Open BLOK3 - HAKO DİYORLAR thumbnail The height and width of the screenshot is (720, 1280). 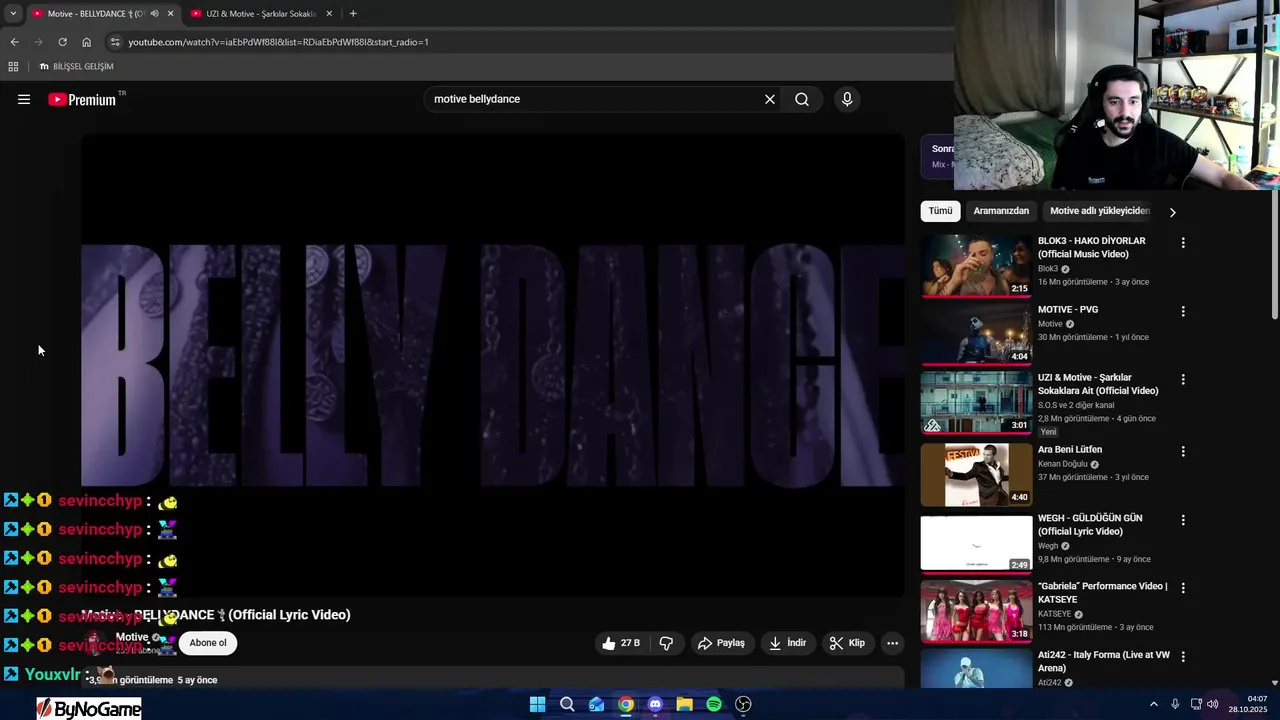tap(976, 266)
